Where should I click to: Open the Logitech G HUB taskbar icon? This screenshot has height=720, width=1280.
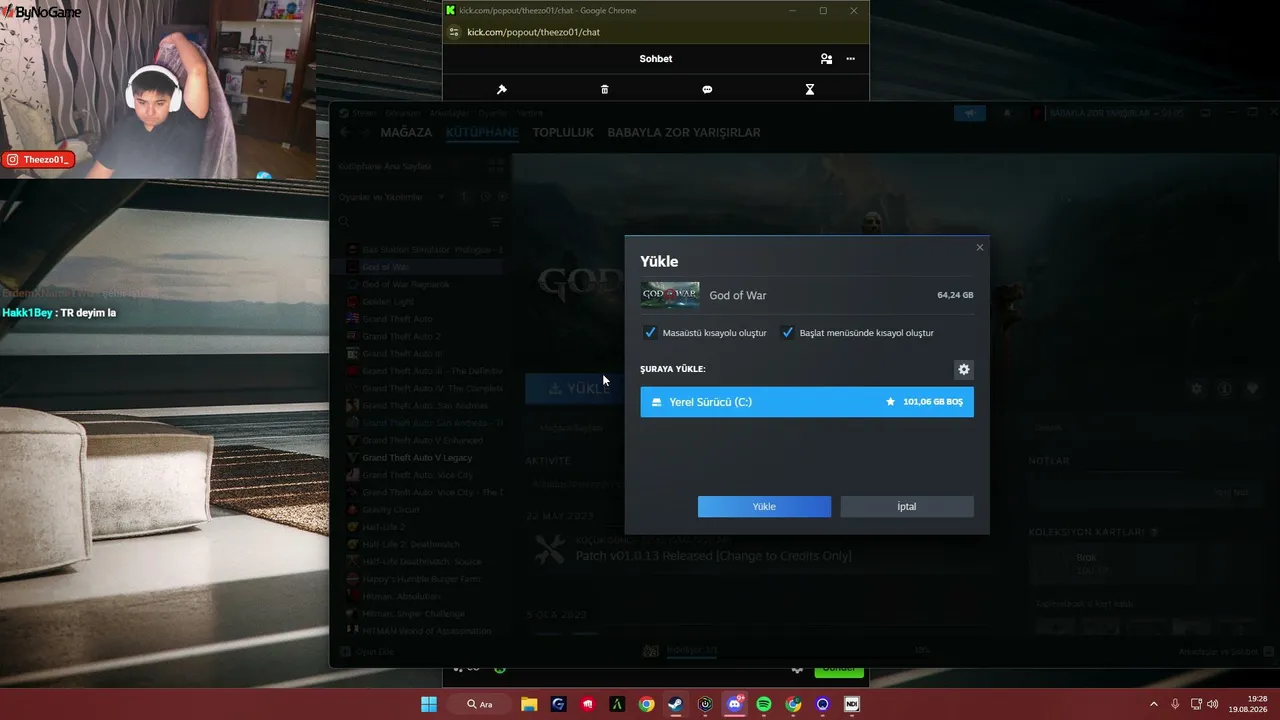[x=558, y=704]
